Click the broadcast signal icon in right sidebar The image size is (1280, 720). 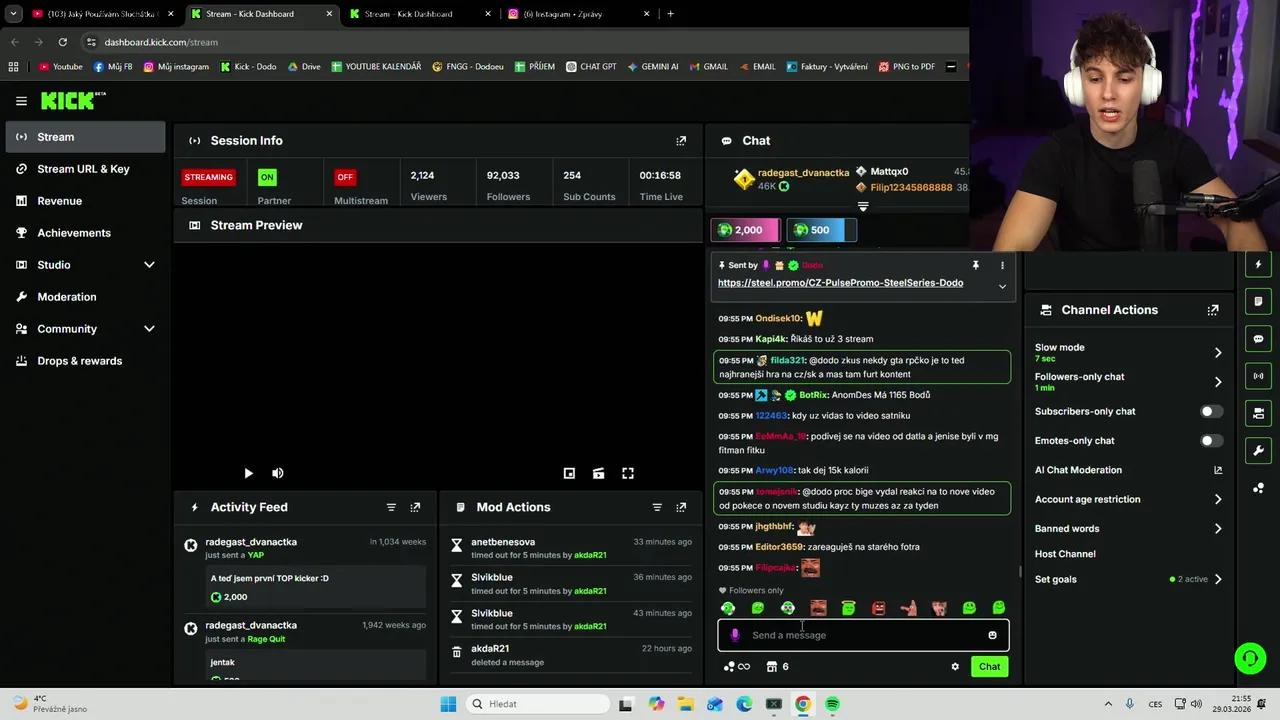tap(1258, 376)
